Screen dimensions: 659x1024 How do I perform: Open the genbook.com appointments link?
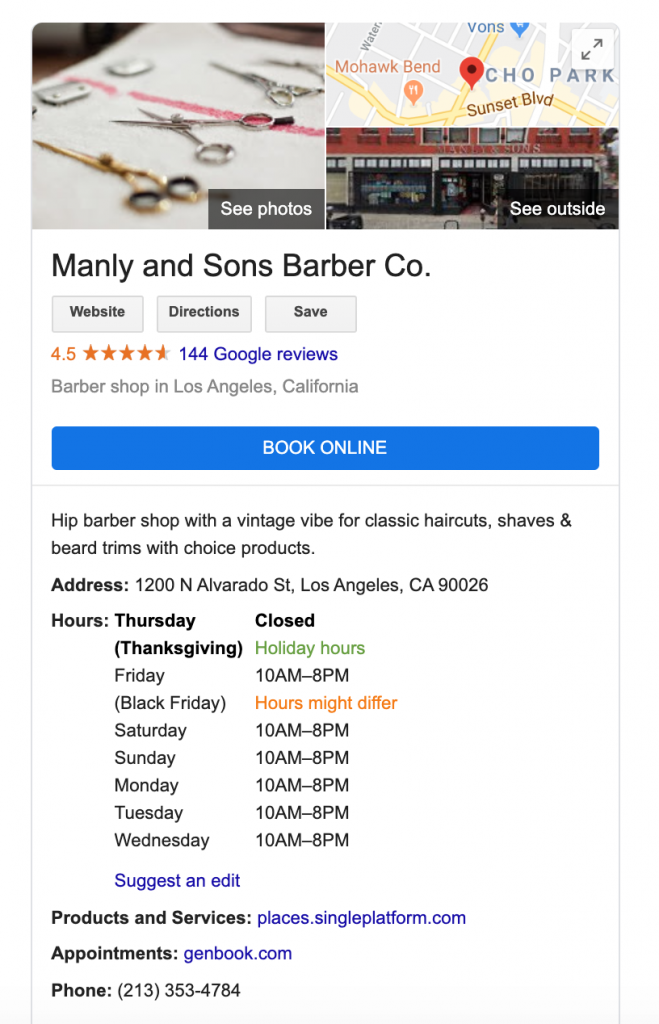(x=238, y=953)
